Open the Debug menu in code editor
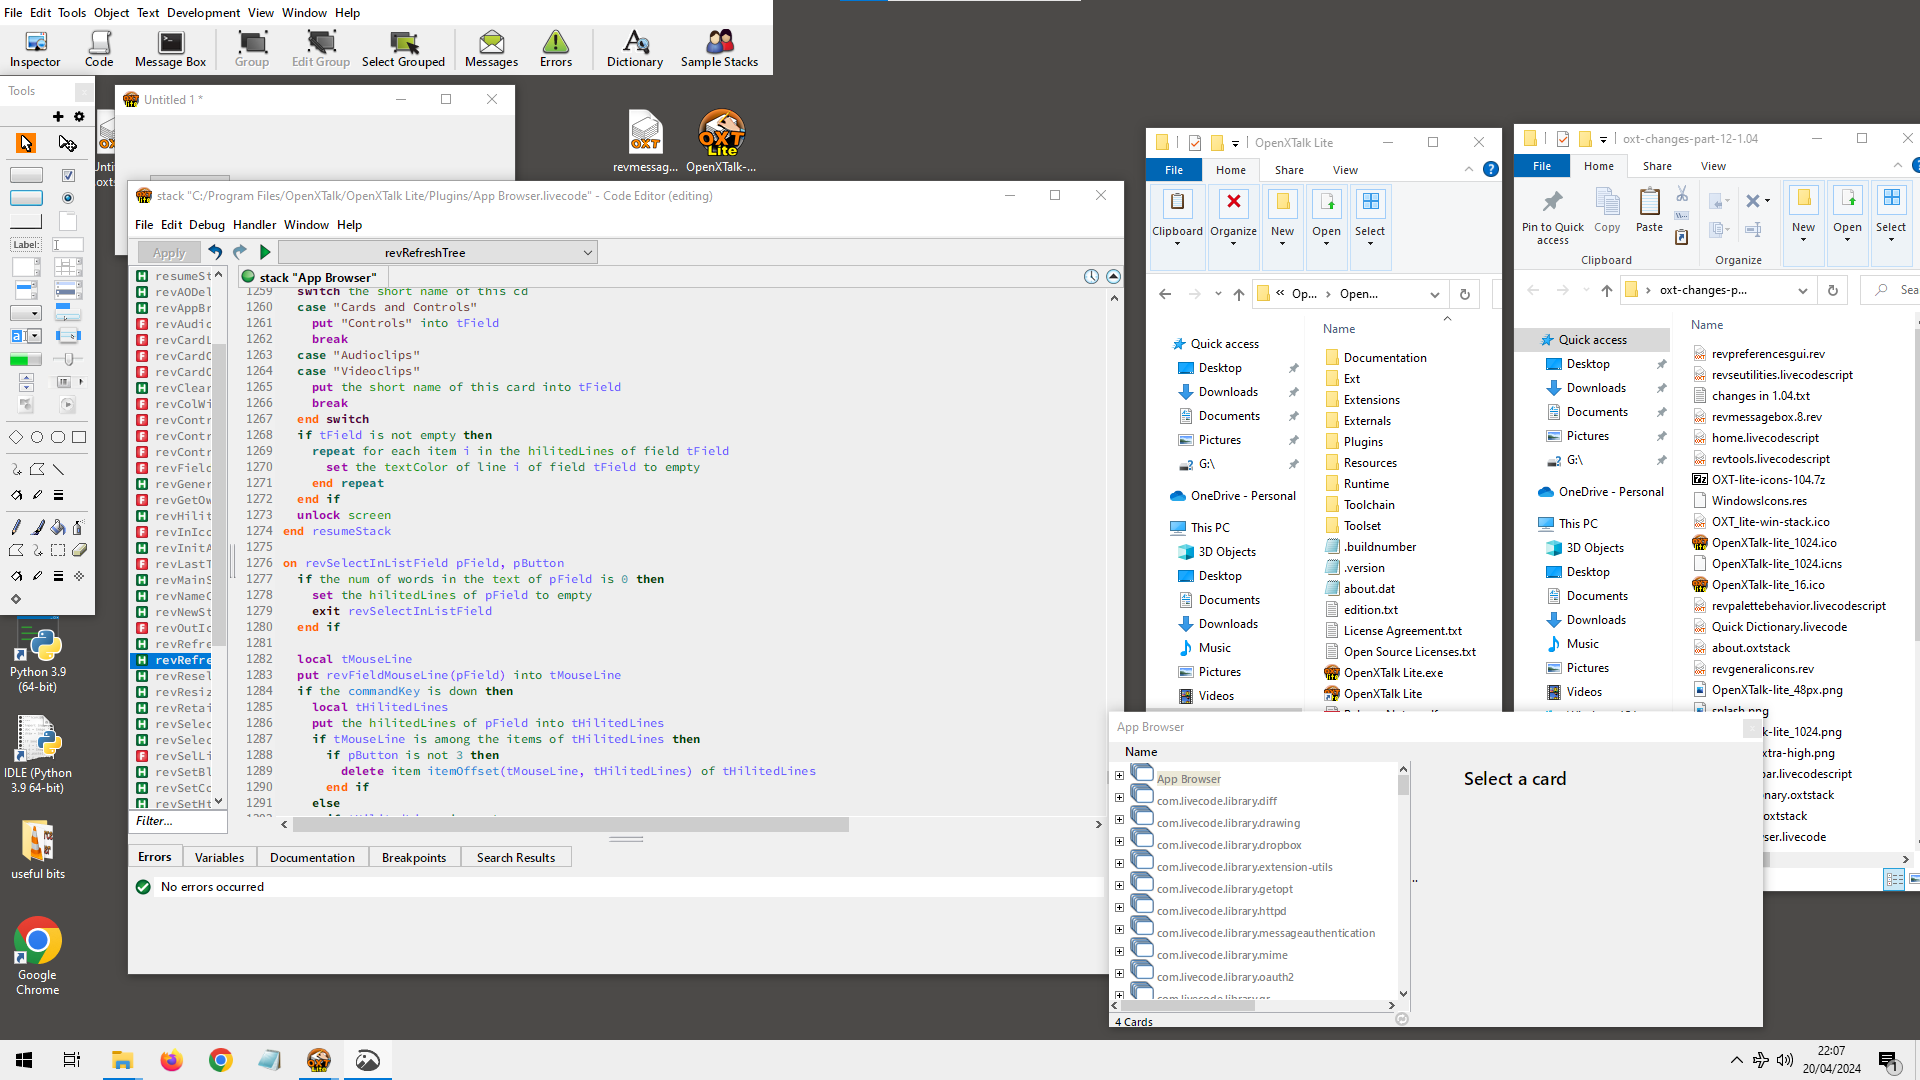1920x1080 pixels. point(206,224)
